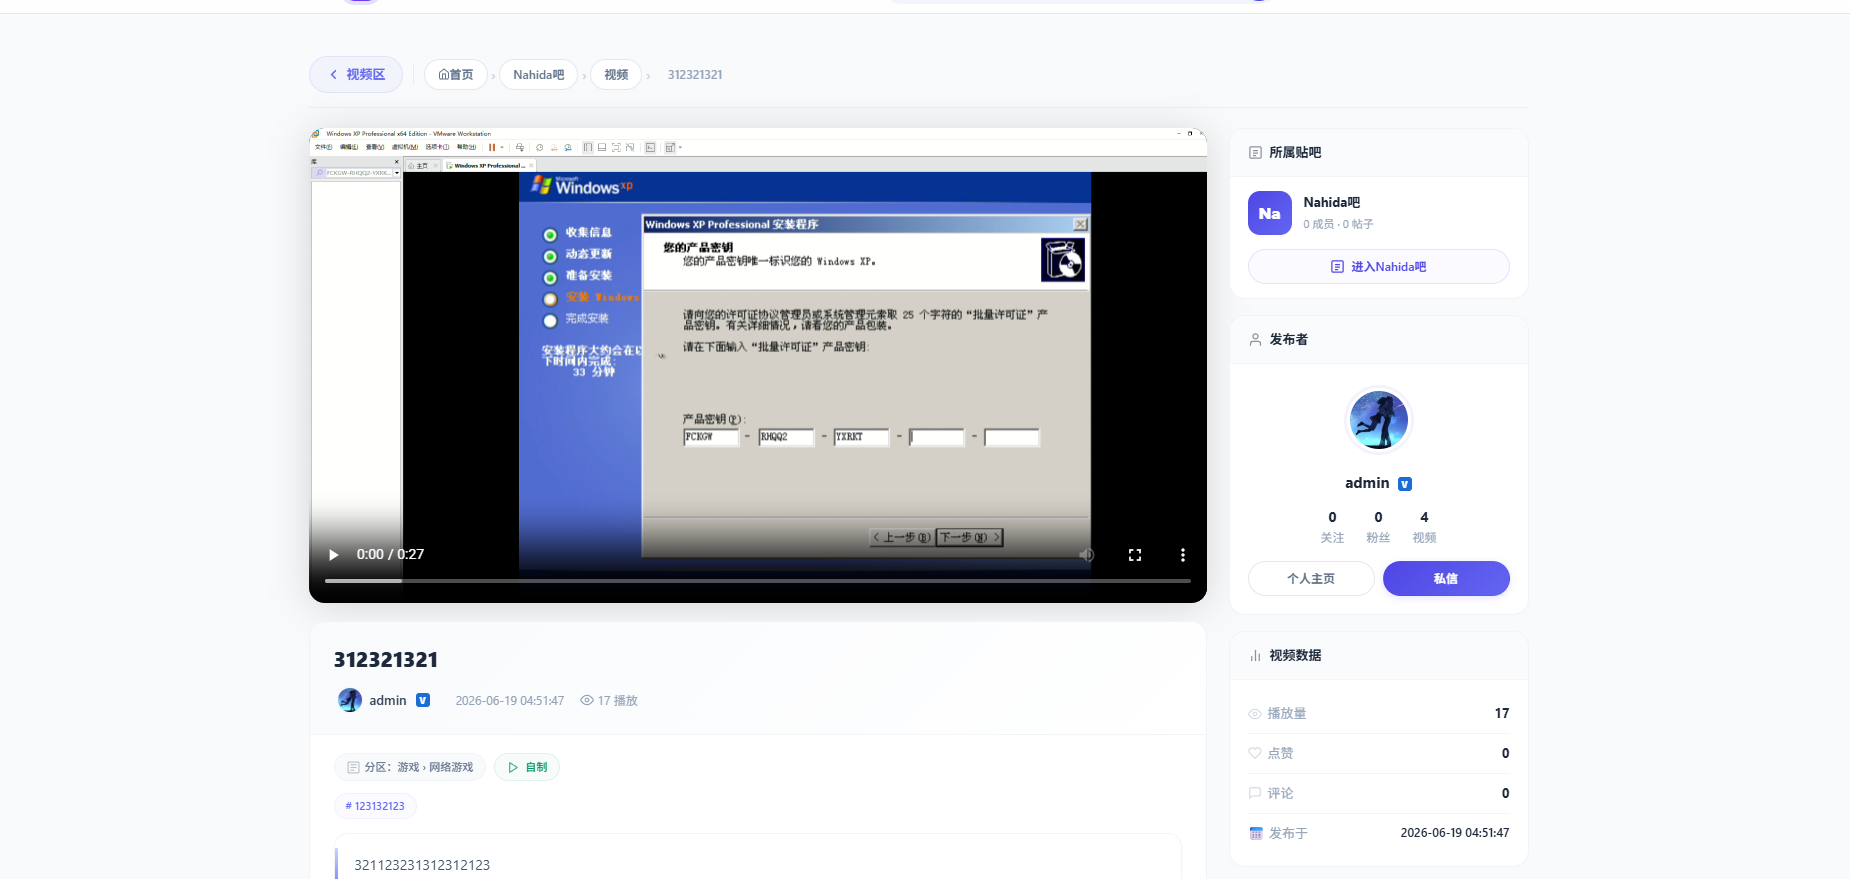Click the admin name in 发布者 card
1850x879 pixels.
pos(1367,483)
